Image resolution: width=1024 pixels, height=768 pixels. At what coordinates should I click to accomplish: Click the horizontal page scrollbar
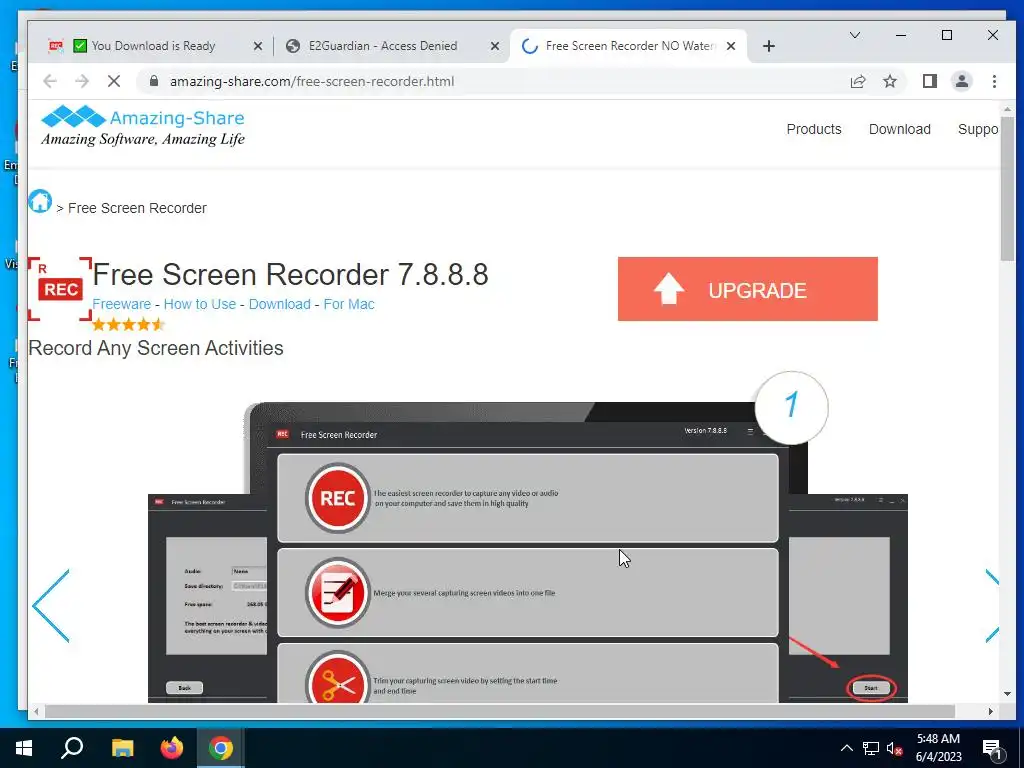500,711
